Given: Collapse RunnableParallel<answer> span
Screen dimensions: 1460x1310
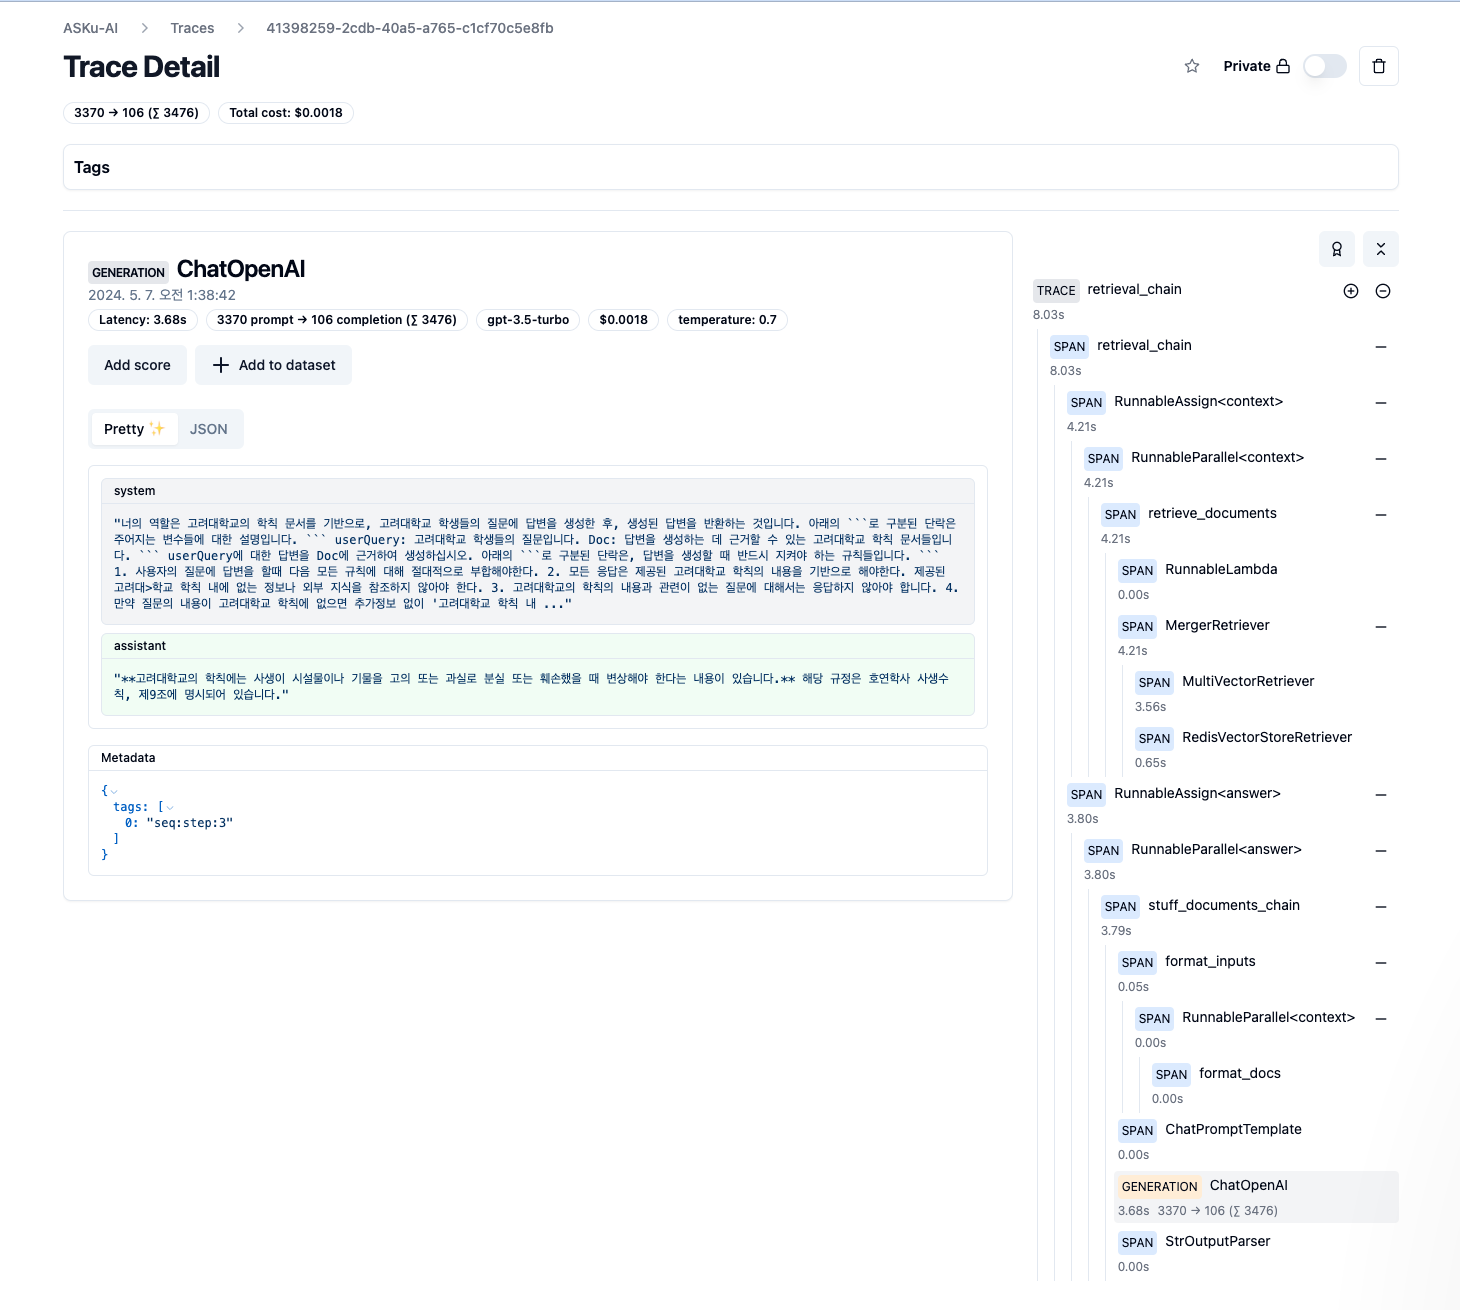Looking at the screenshot, I should (x=1381, y=851).
